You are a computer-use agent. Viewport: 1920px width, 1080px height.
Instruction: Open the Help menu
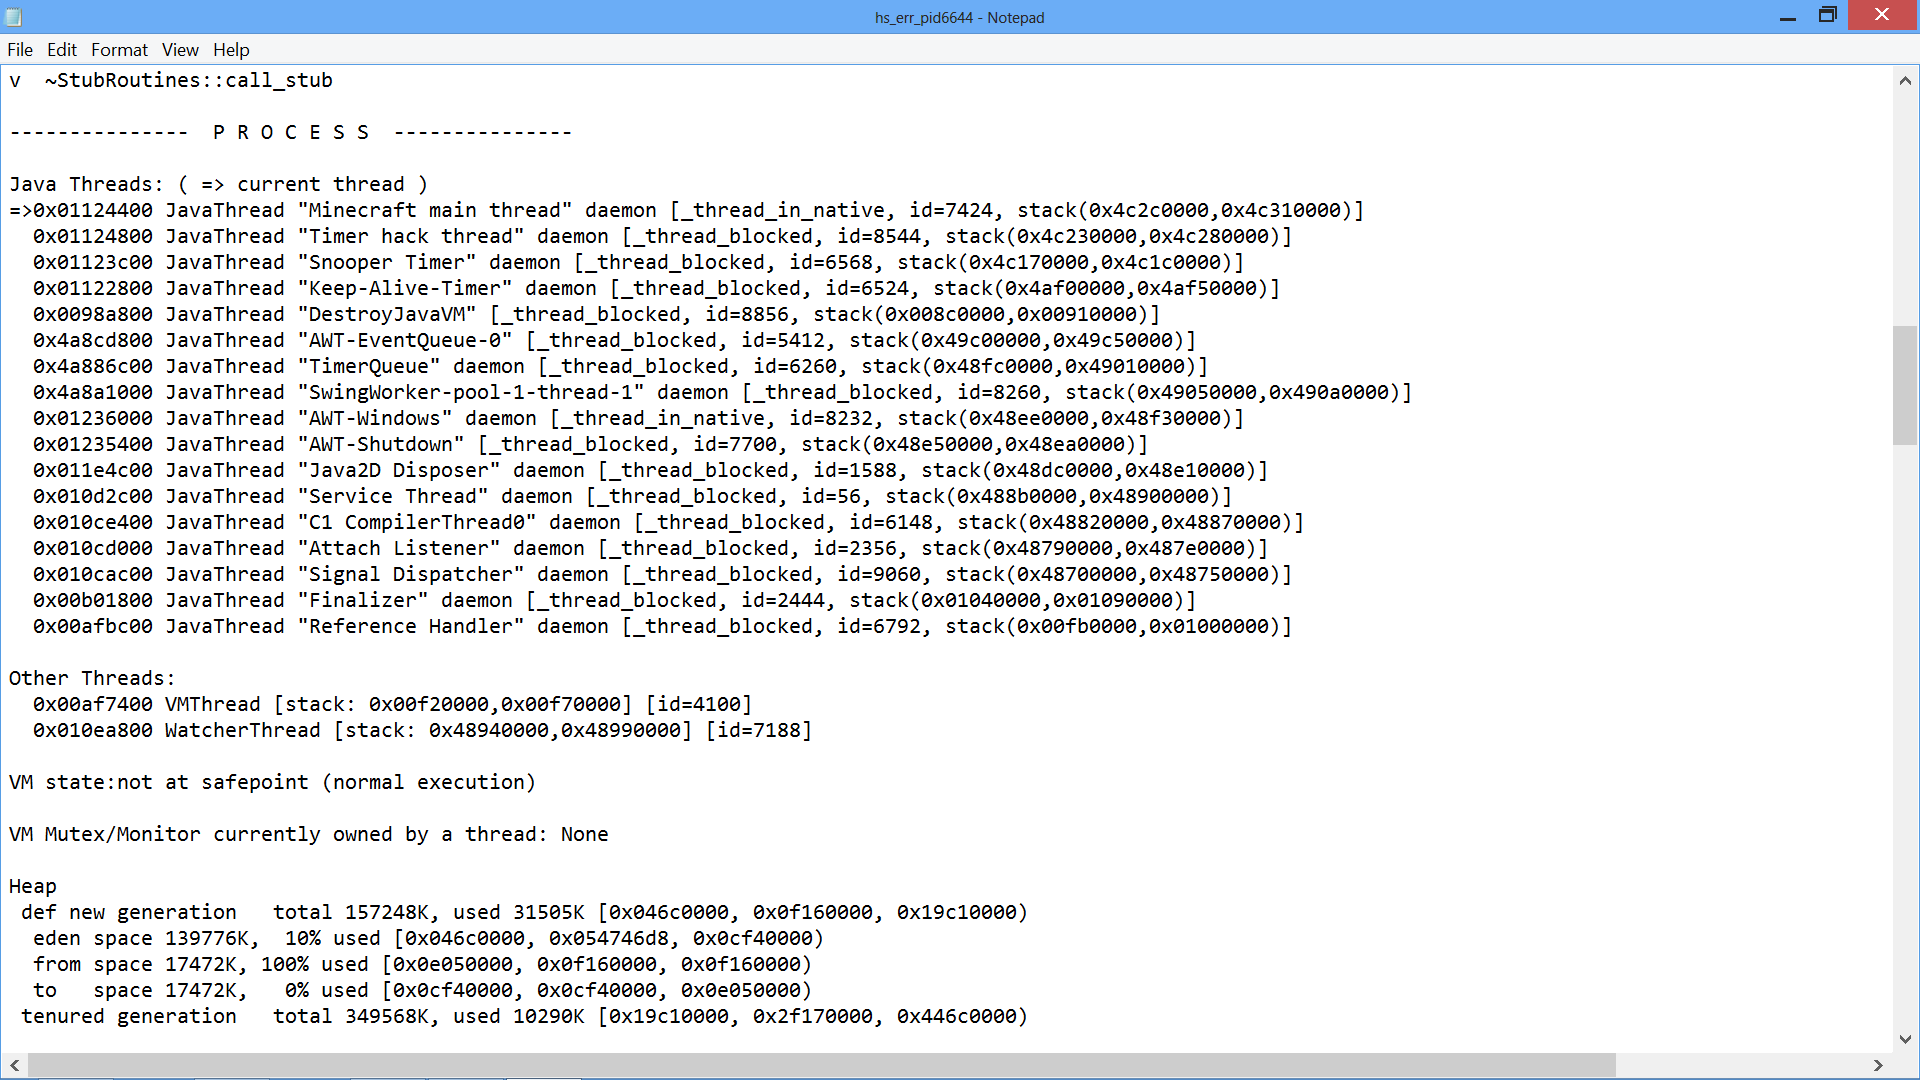(231, 50)
